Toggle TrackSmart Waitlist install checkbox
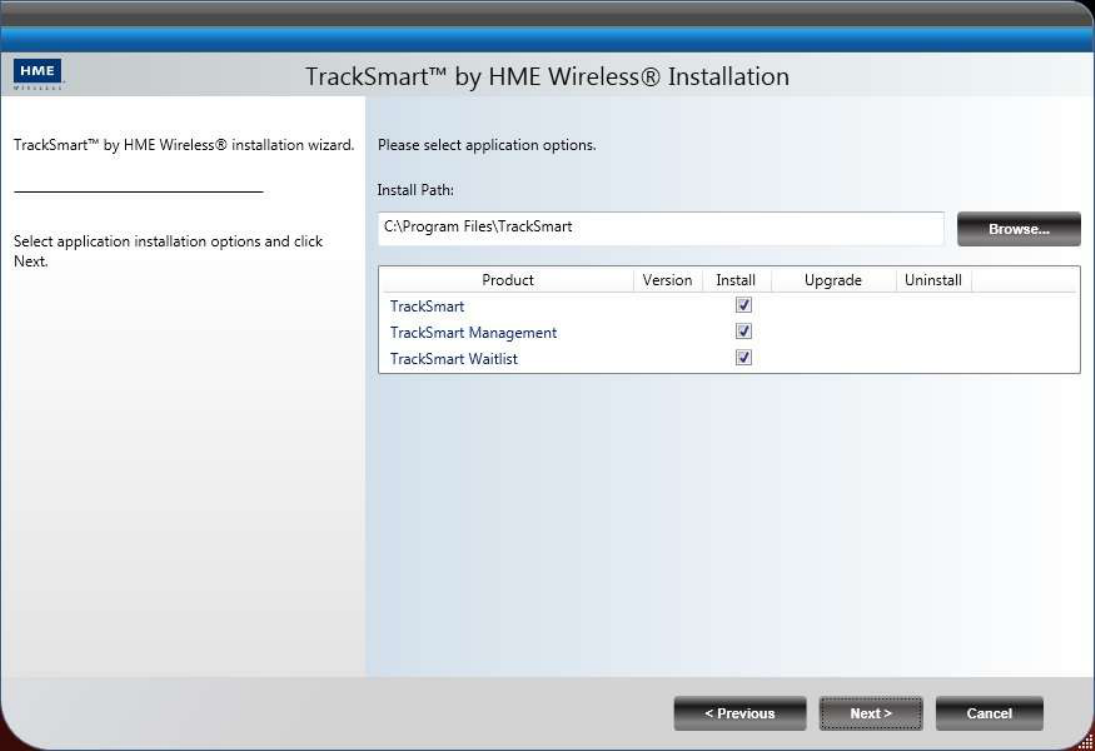 [x=744, y=358]
